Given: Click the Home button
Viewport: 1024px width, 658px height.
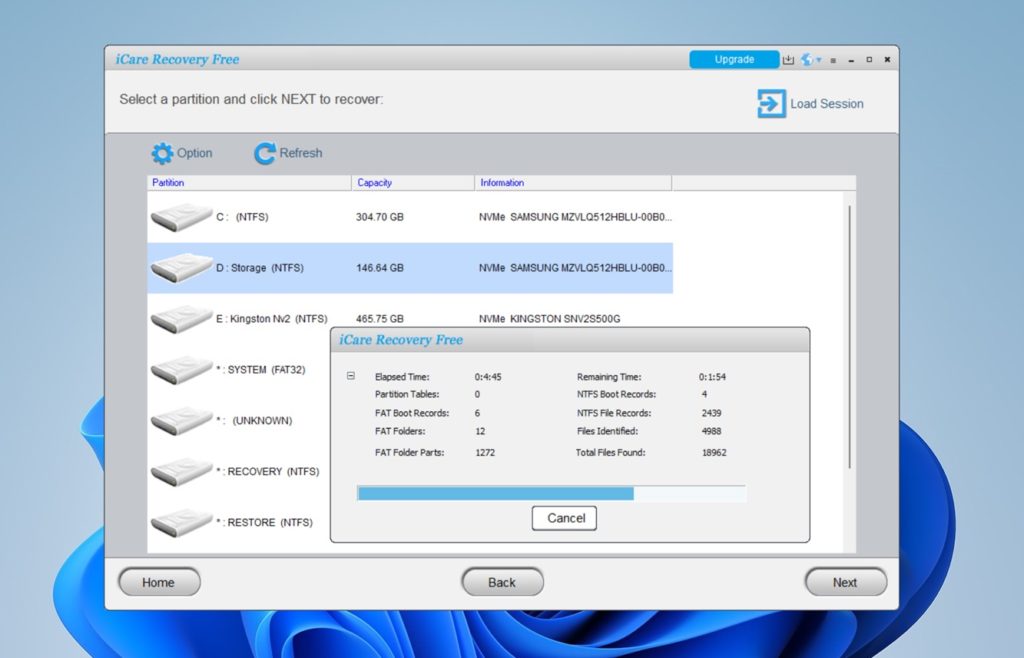Looking at the screenshot, I should point(159,581).
